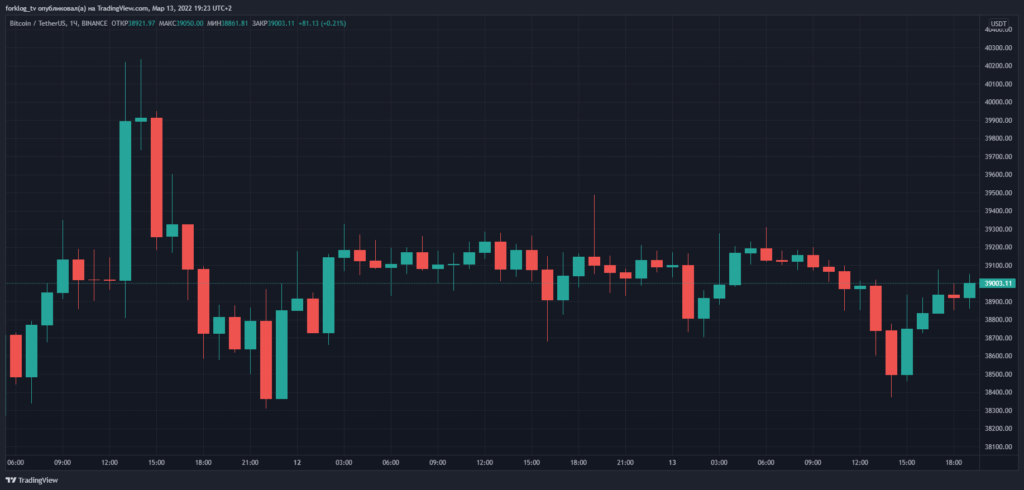Click the current price tag 39003.11
The image size is (1024, 490).
(999, 284)
